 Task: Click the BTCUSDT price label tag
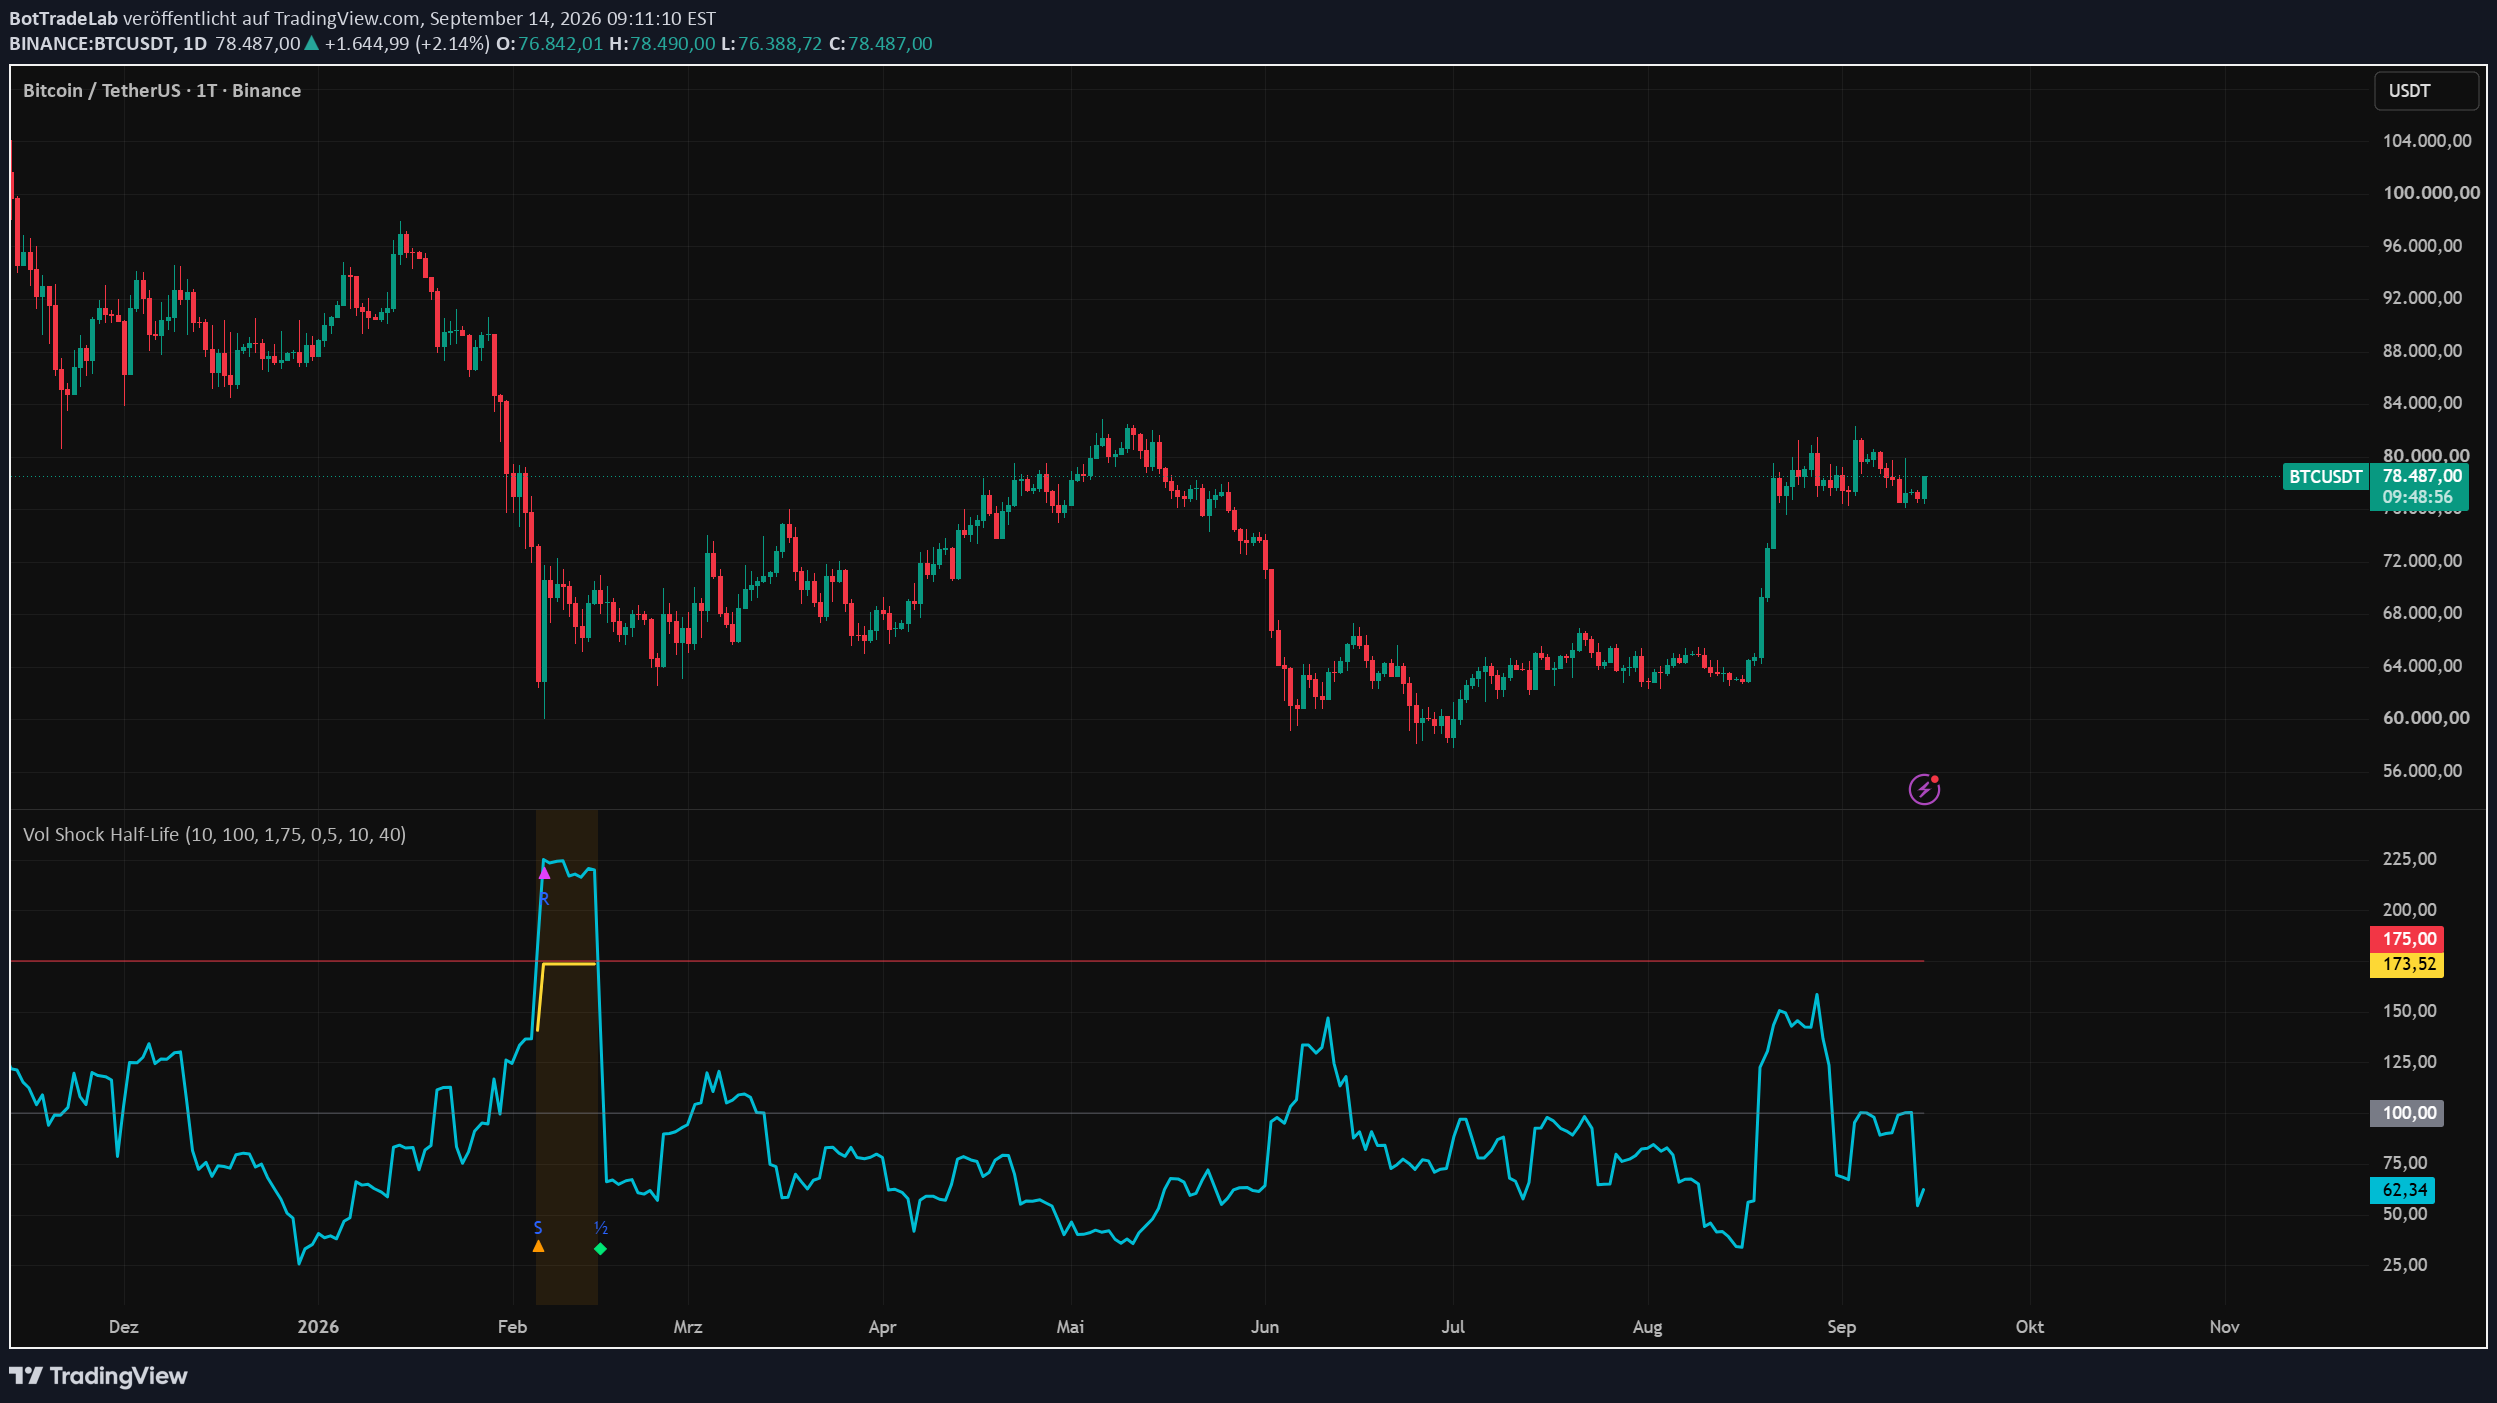[x=2325, y=476]
